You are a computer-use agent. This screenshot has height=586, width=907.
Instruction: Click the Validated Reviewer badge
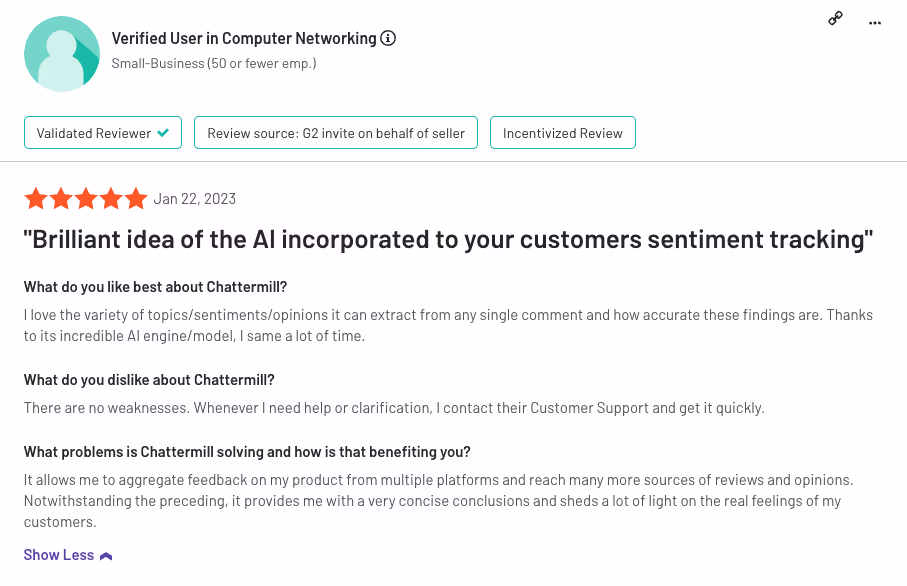click(103, 132)
